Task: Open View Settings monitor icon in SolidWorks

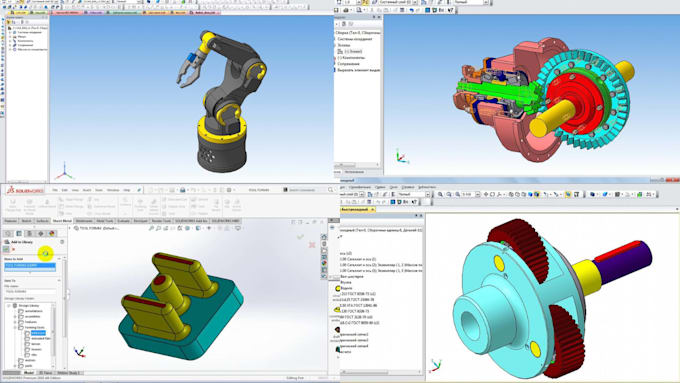Action: coord(238,228)
